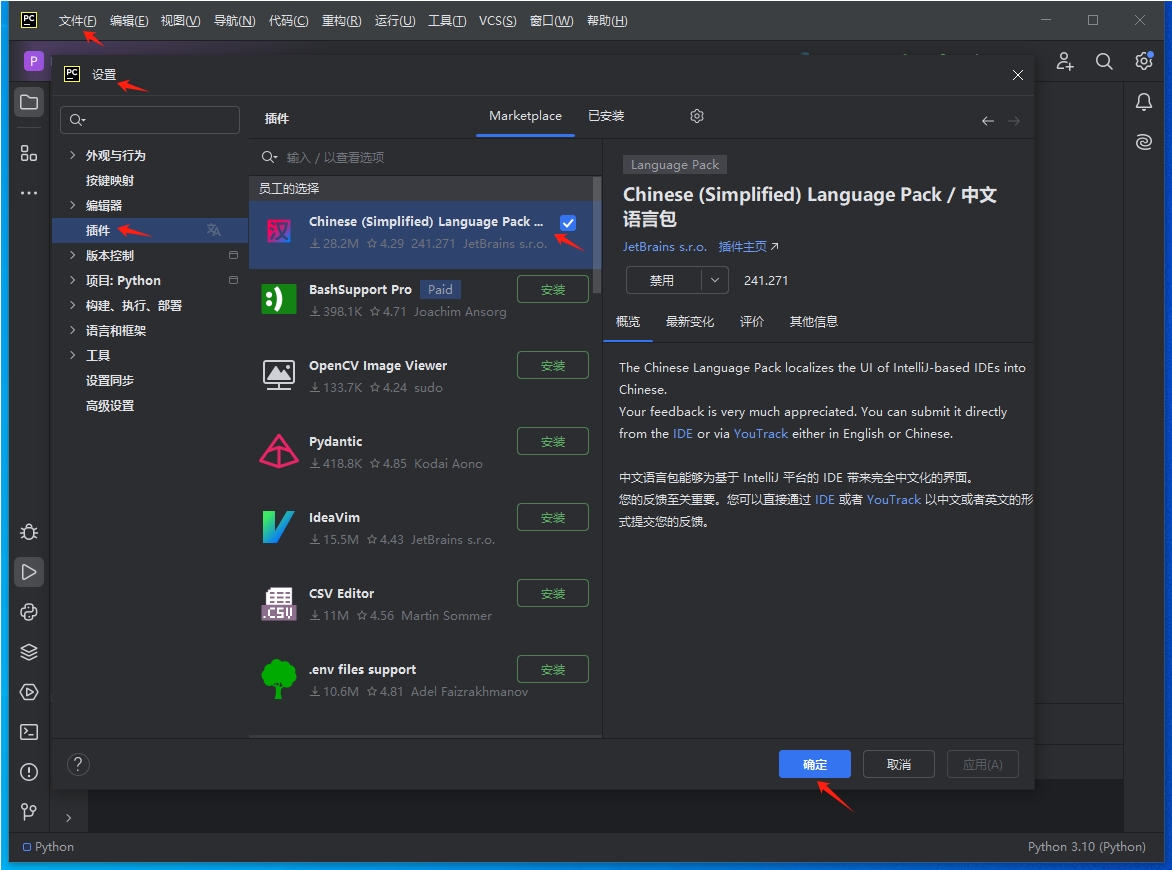
Task: Open the Python Console icon in sidebar
Action: pyautogui.click(x=29, y=612)
